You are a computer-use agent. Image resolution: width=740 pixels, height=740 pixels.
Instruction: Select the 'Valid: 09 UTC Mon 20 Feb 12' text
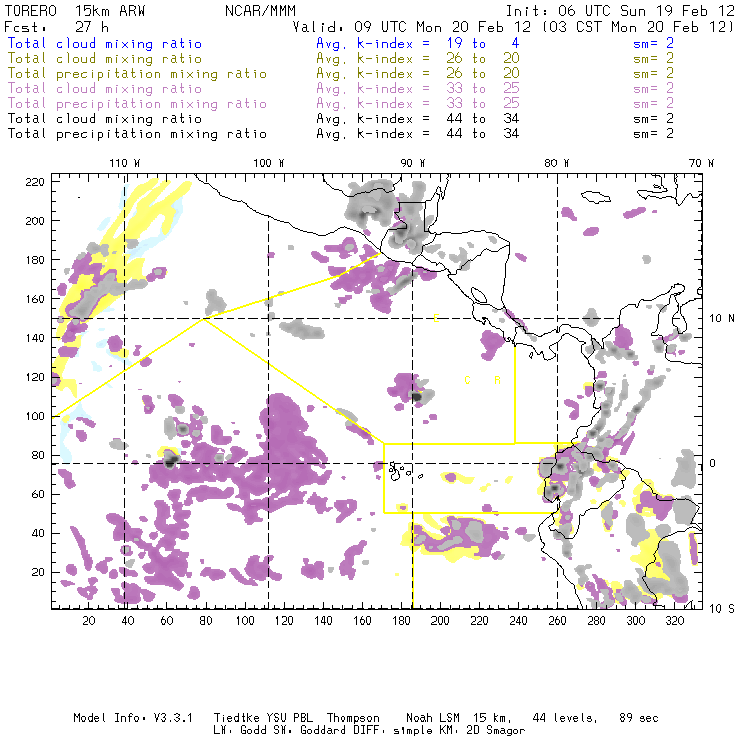(412, 27)
